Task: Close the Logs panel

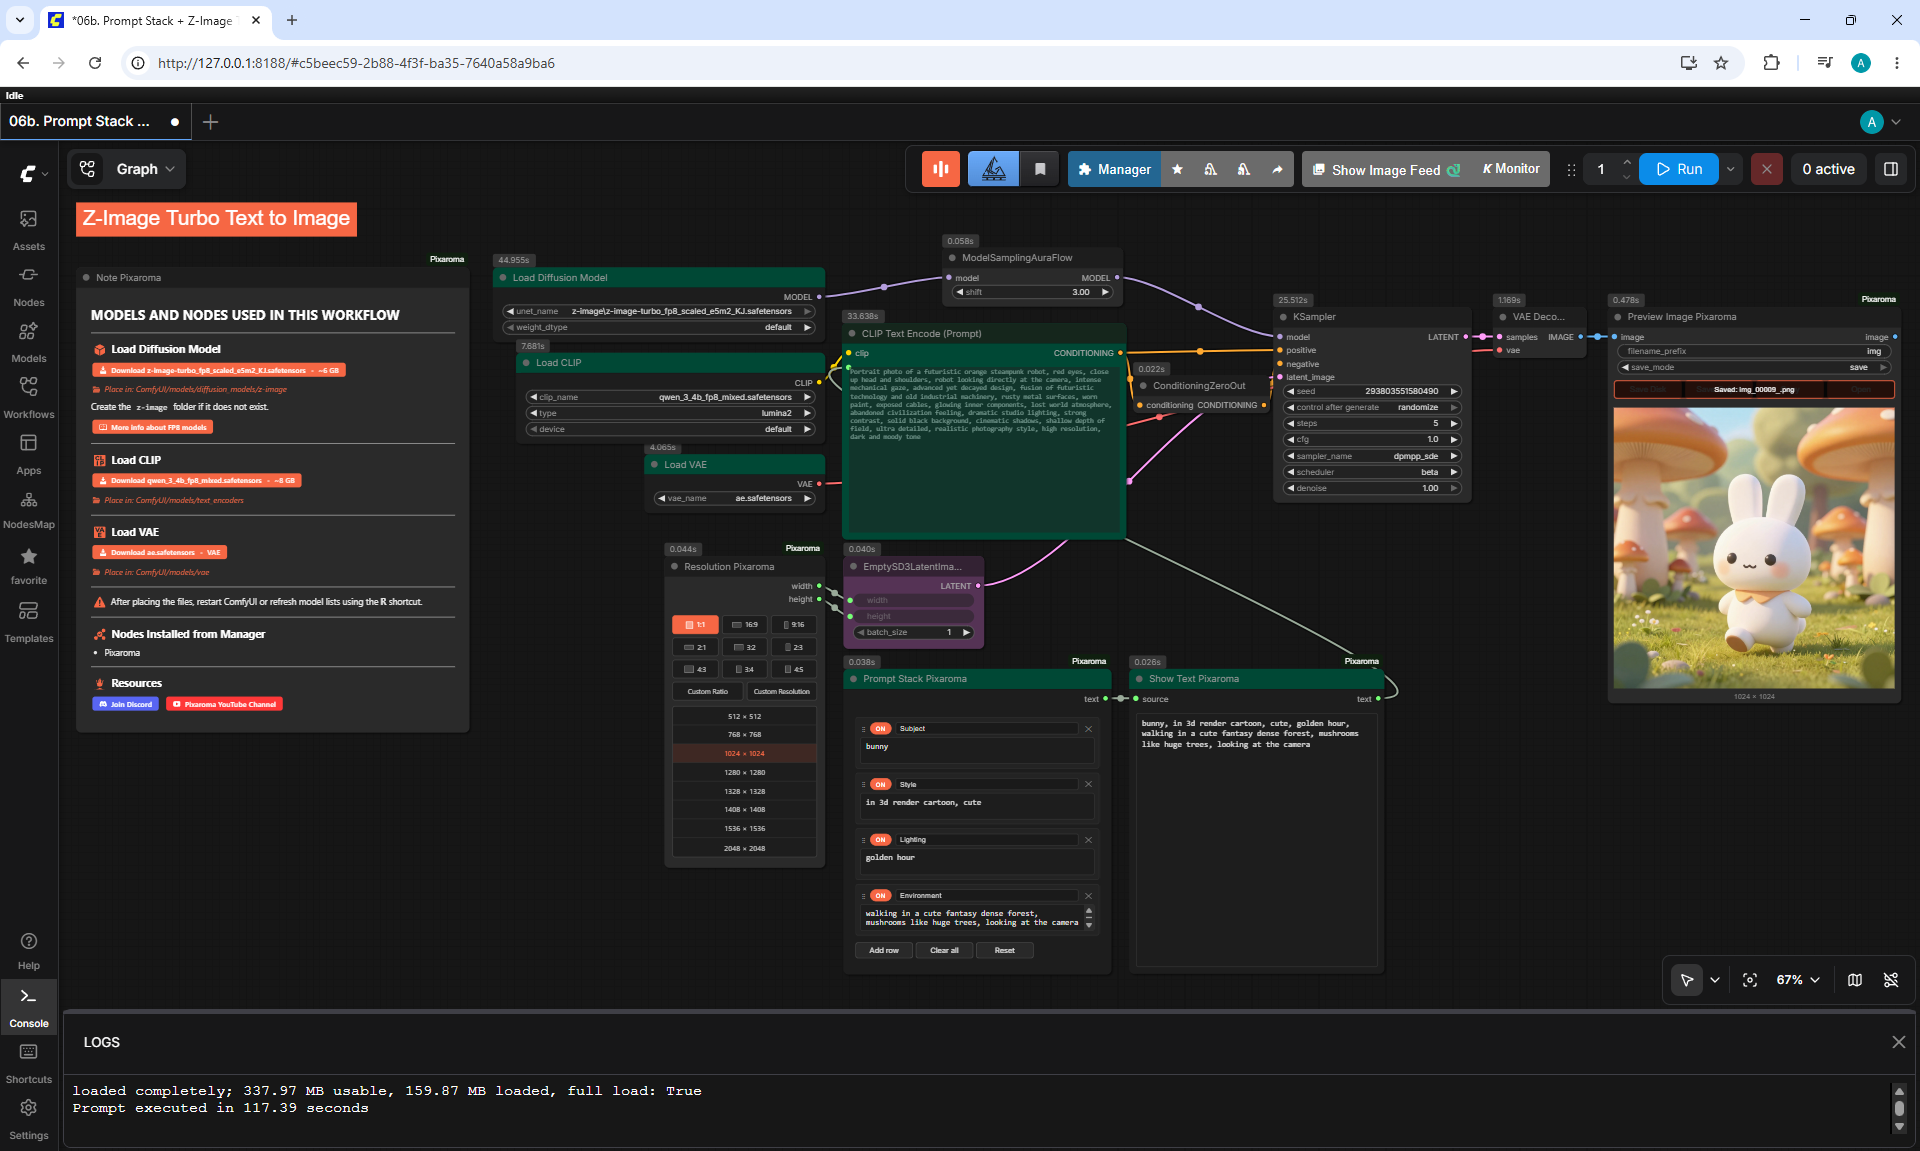Action: [x=1898, y=1042]
